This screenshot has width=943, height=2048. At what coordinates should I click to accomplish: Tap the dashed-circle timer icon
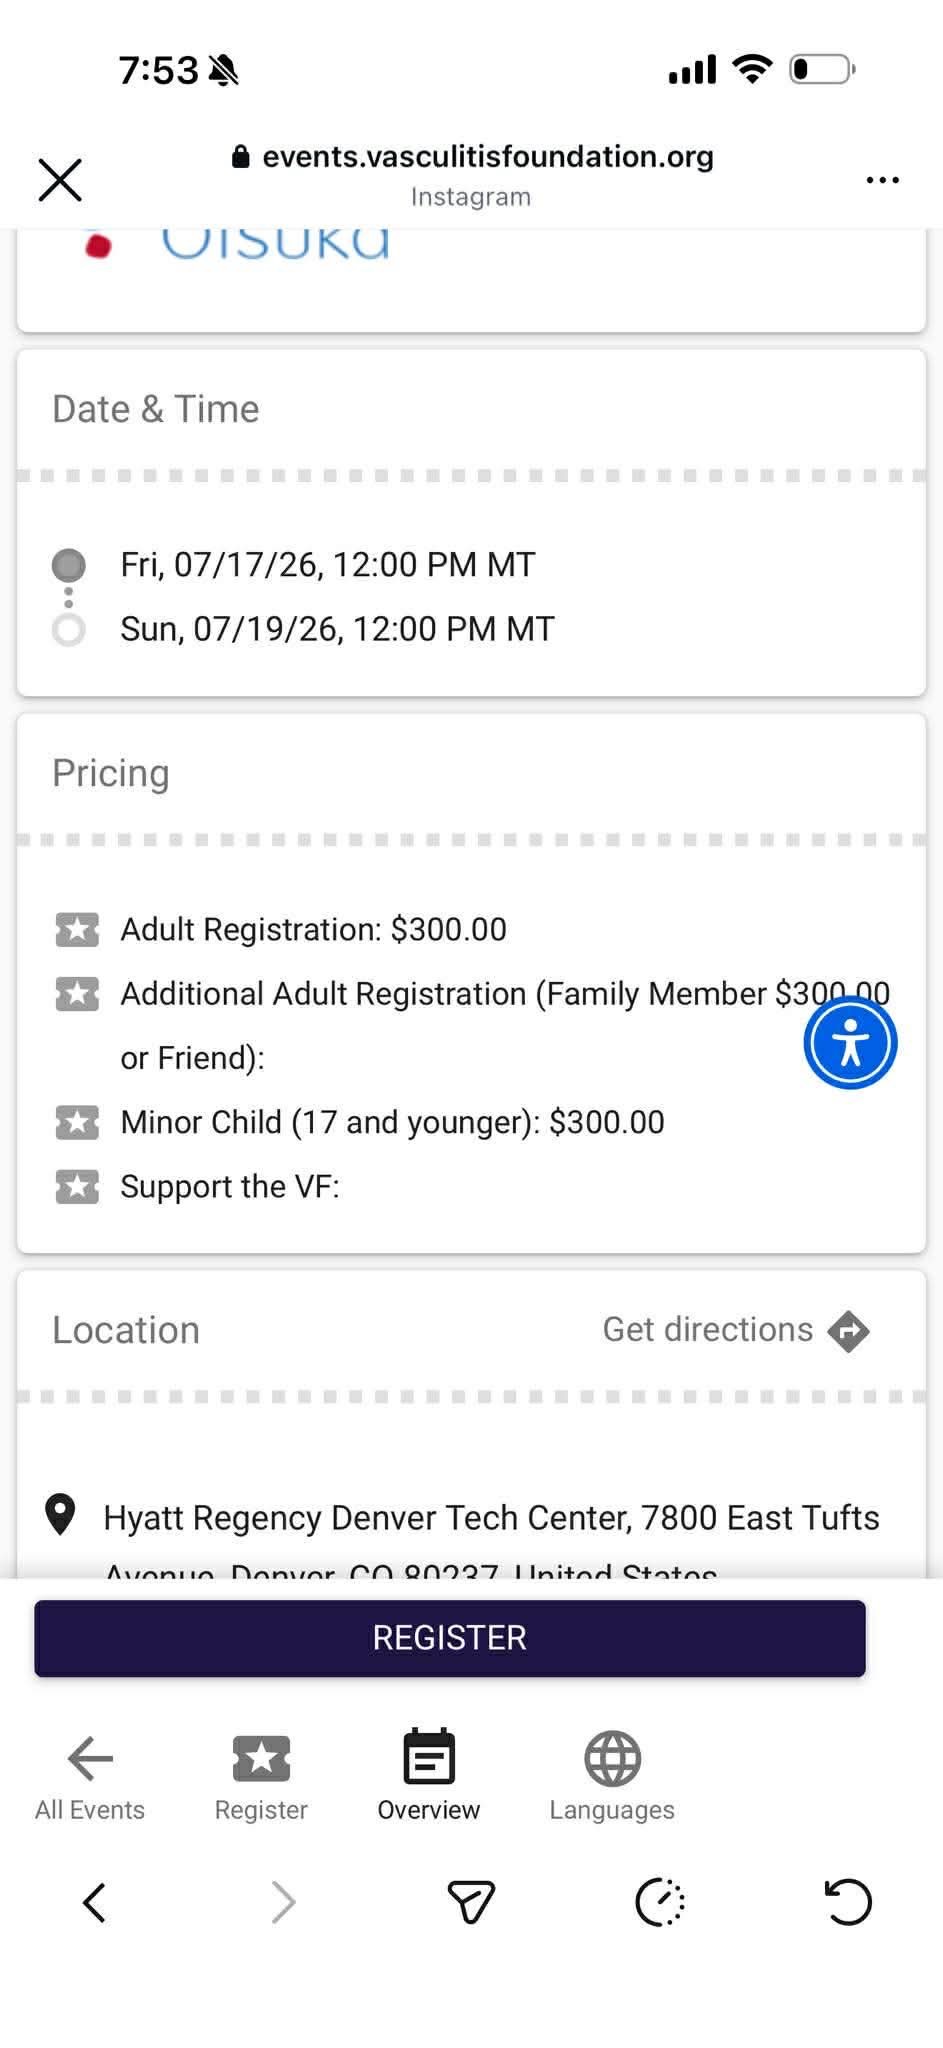pyautogui.click(x=660, y=1902)
